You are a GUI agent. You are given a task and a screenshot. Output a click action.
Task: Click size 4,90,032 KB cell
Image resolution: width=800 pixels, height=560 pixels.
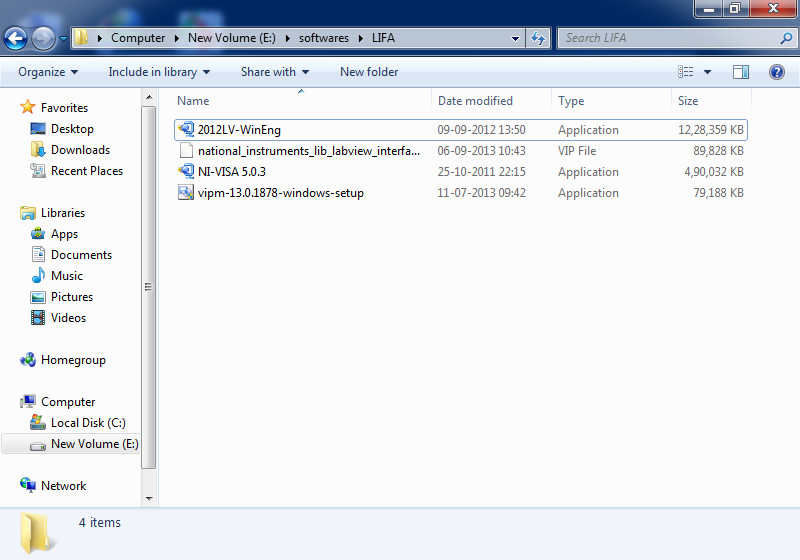coord(714,172)
